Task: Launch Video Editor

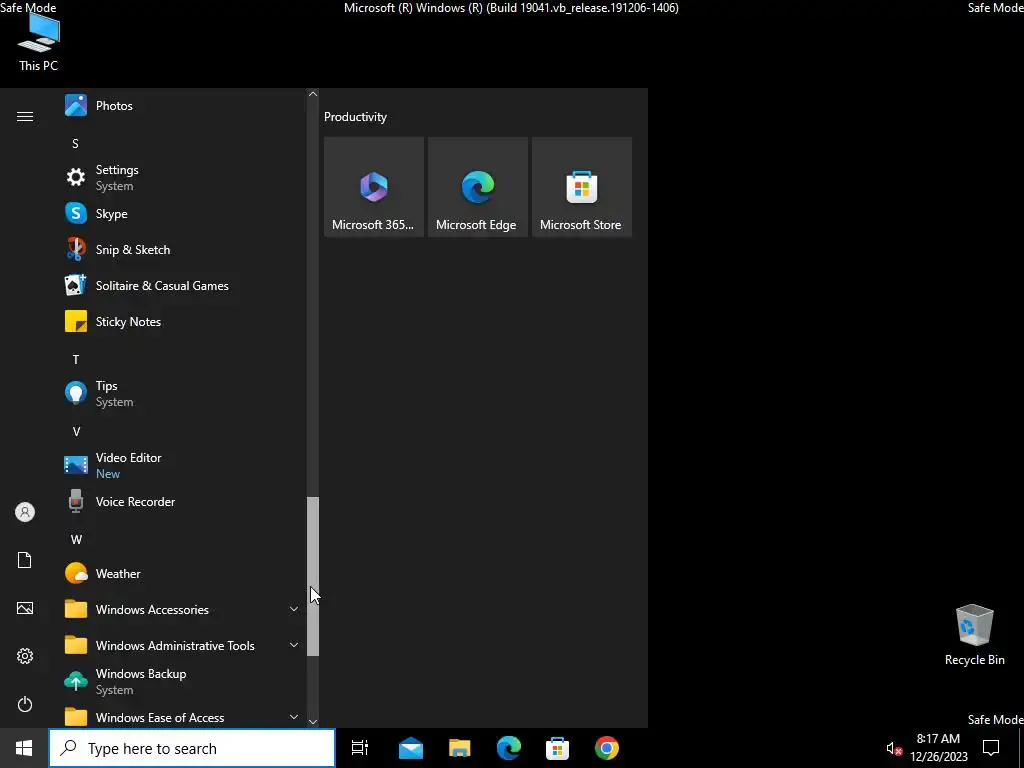Action: point(183,466)
